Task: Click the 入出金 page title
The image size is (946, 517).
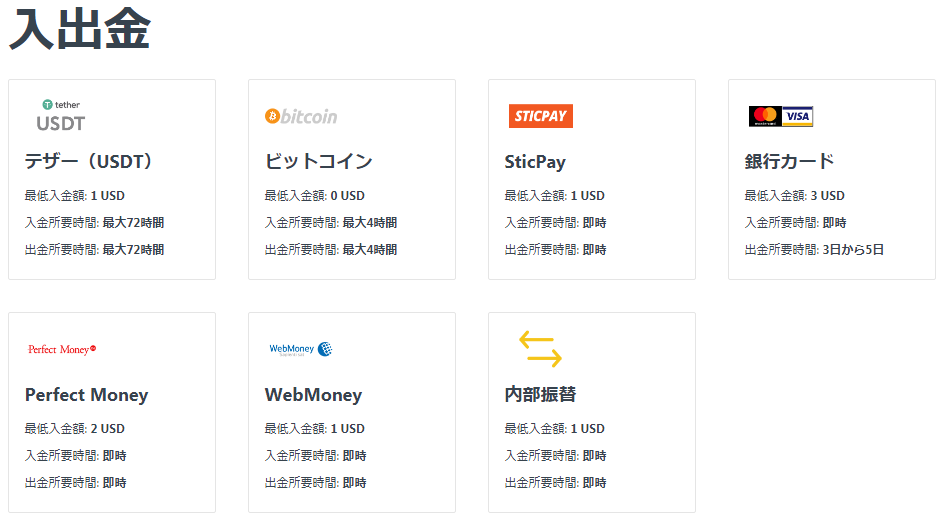Action: (80, 28)
